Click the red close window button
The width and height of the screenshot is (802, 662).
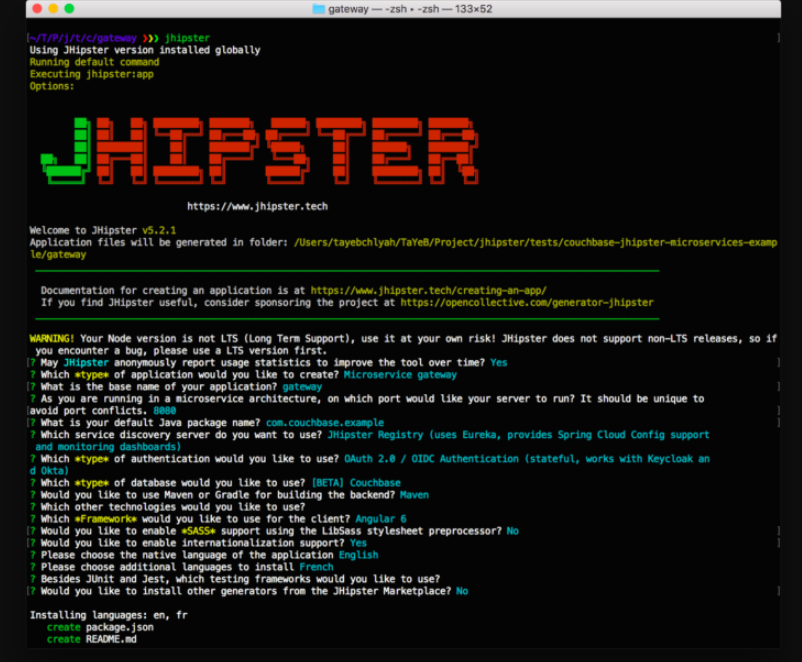click(x=36, y=9)
